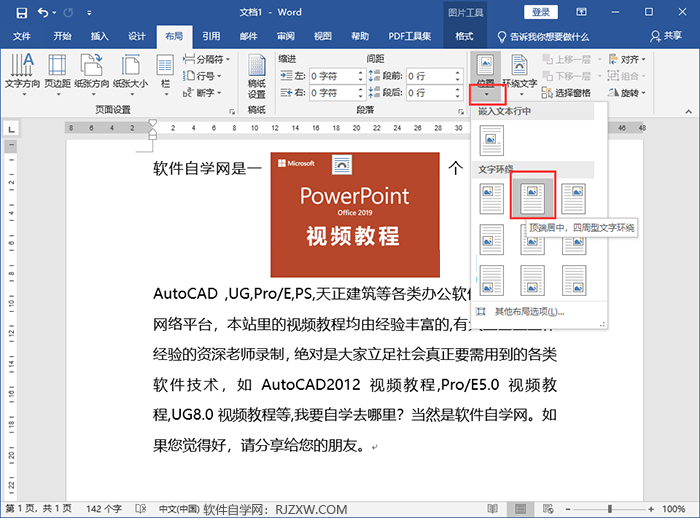This screenshot has height=518, width=700.
Task: Switch to read mode view icon
Action: 493,509
